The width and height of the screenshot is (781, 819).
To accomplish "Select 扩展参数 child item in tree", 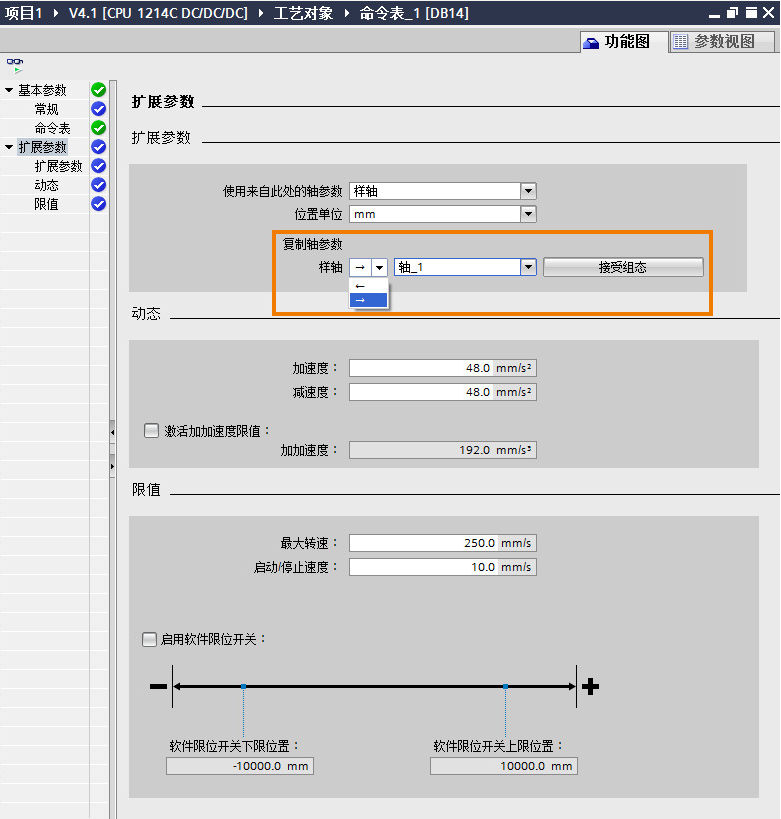I will coord(58,166).
